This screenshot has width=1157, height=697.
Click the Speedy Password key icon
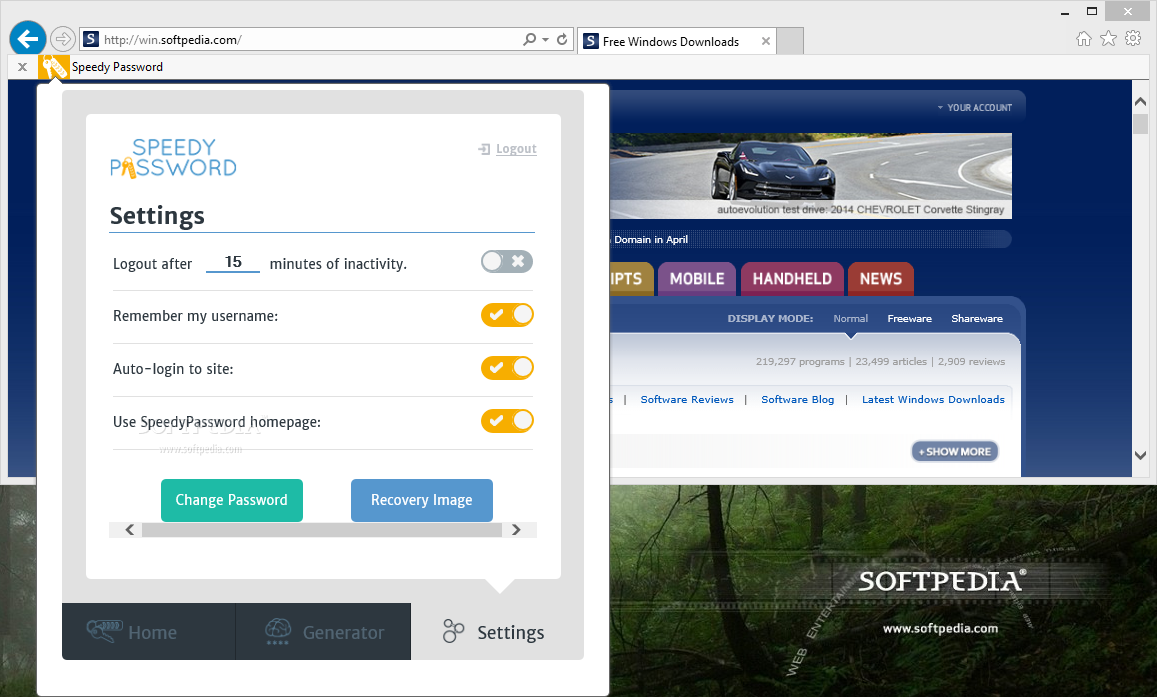53,67
